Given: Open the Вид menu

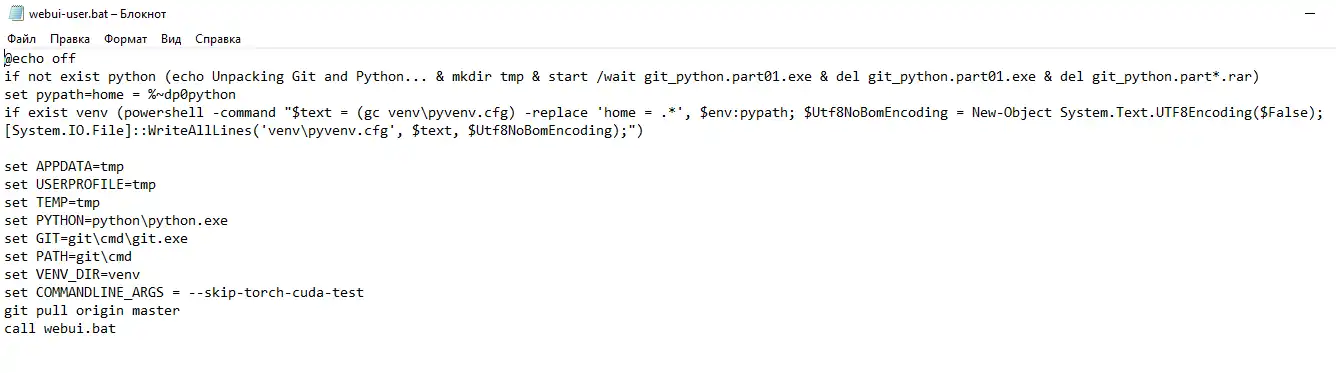Looking at the screenshot, I should coord(171,39).
